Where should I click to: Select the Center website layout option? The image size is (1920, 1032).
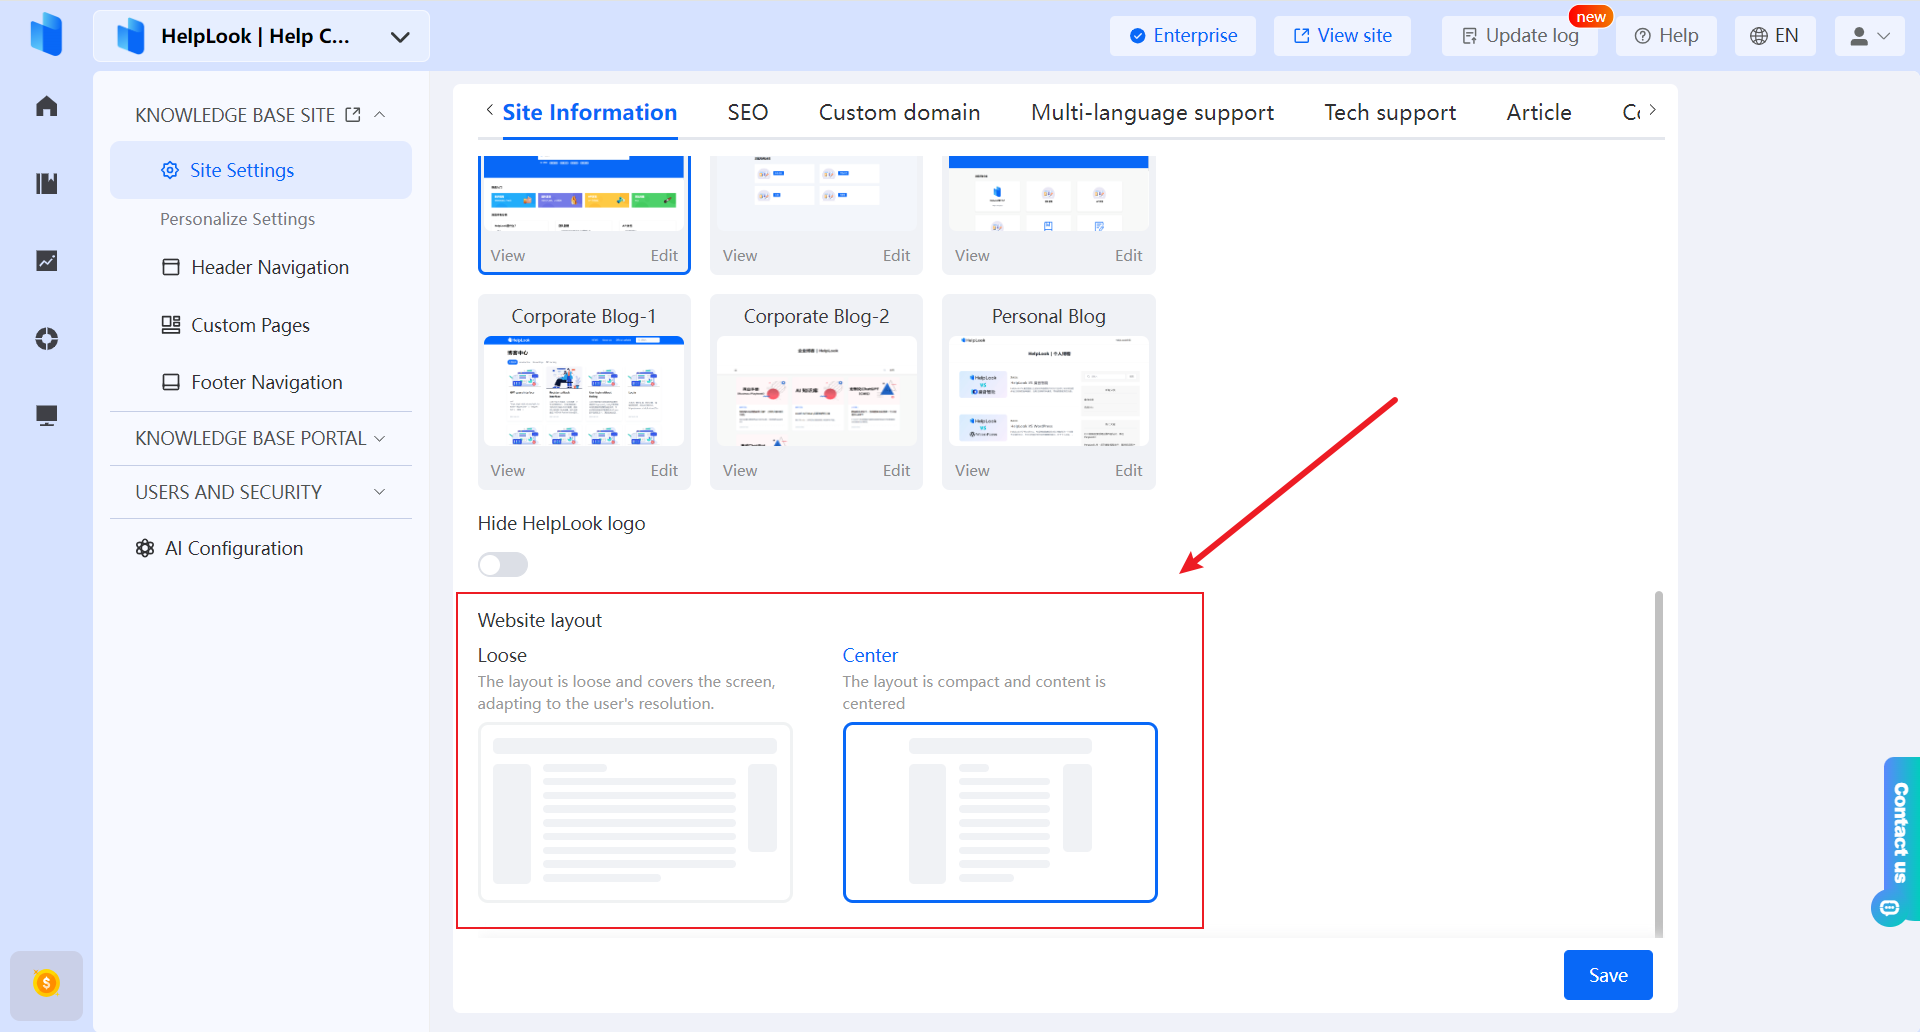coord(1000,812)
